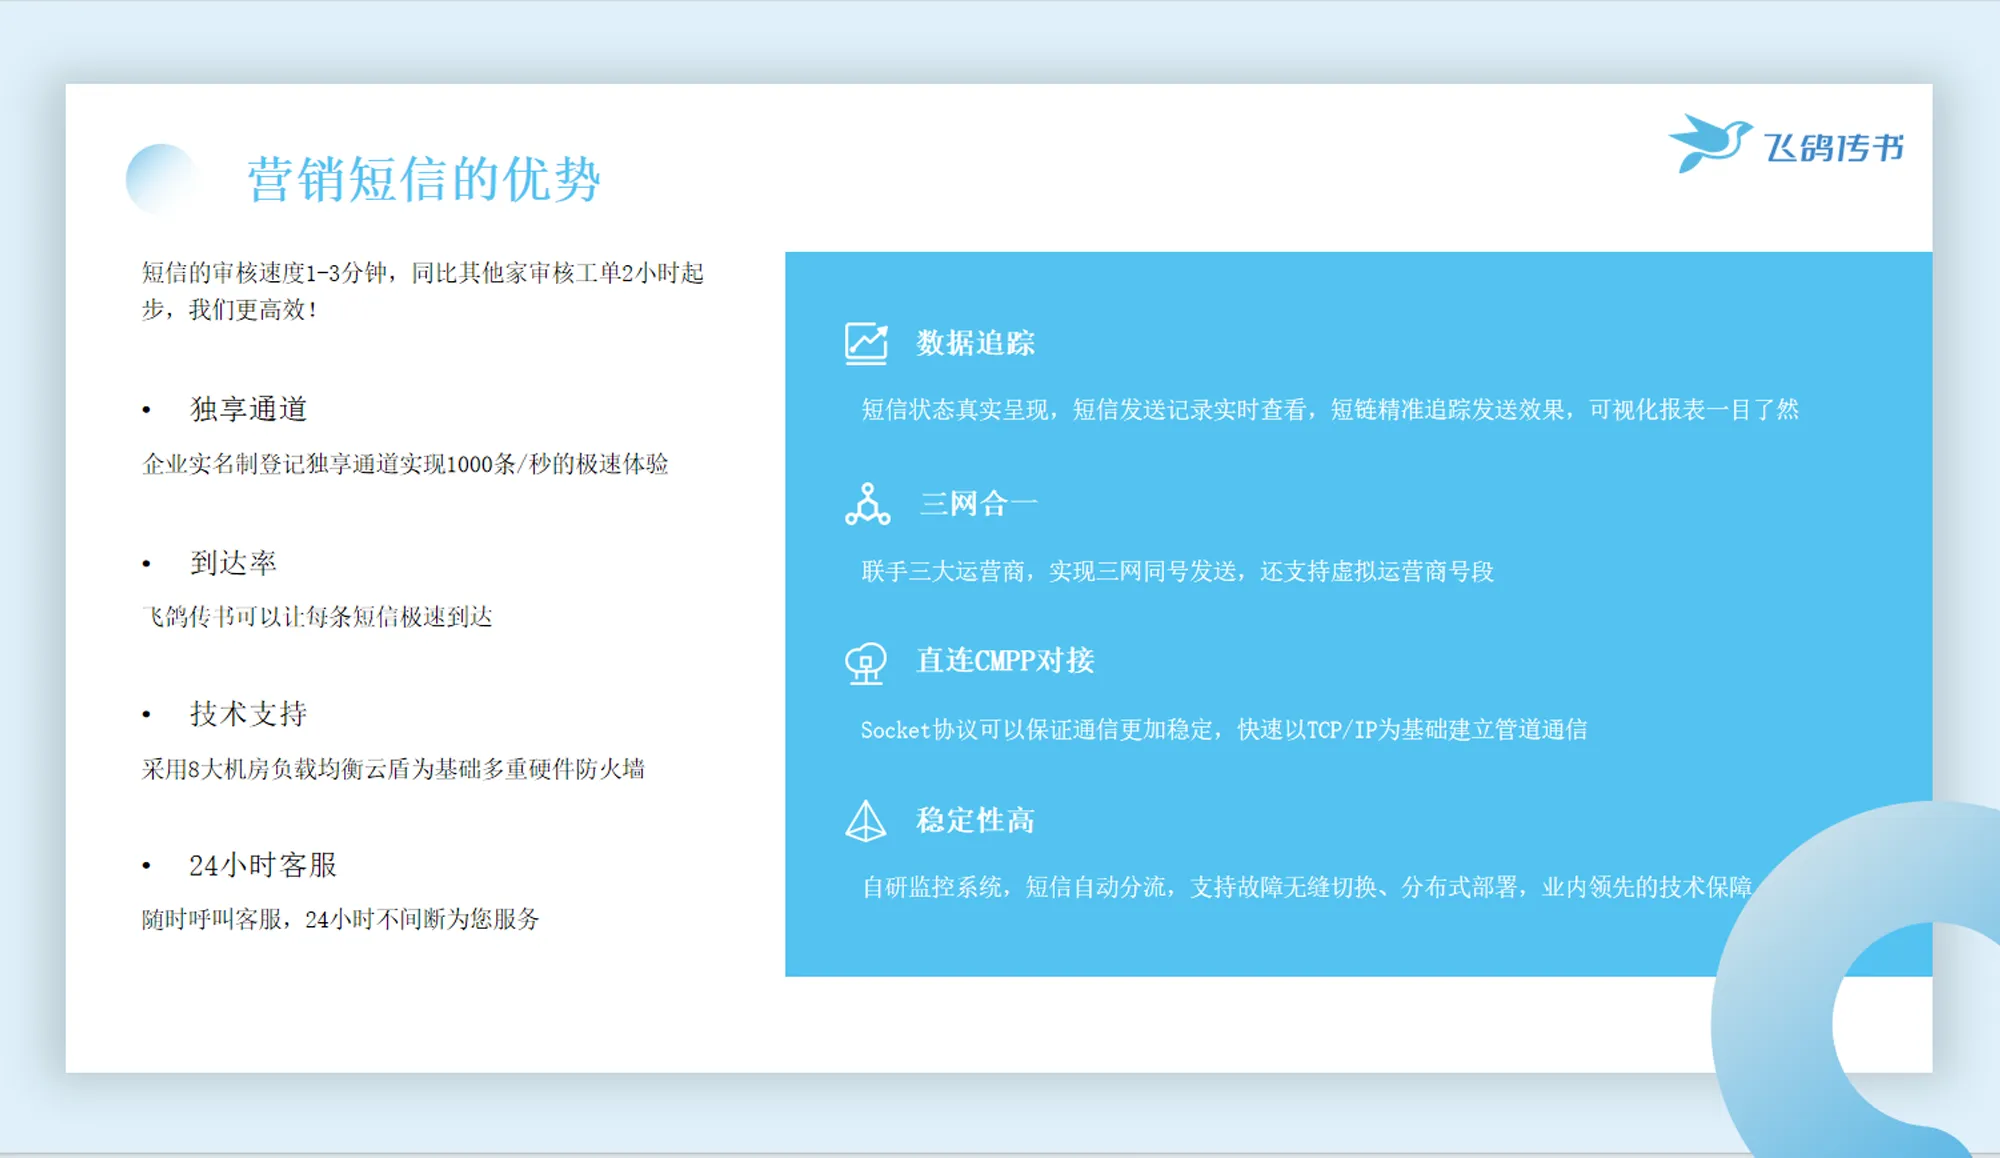The image size is (2000, 1158).
Task: Click the 稳定性高 heading
Action: pos(975,821)
